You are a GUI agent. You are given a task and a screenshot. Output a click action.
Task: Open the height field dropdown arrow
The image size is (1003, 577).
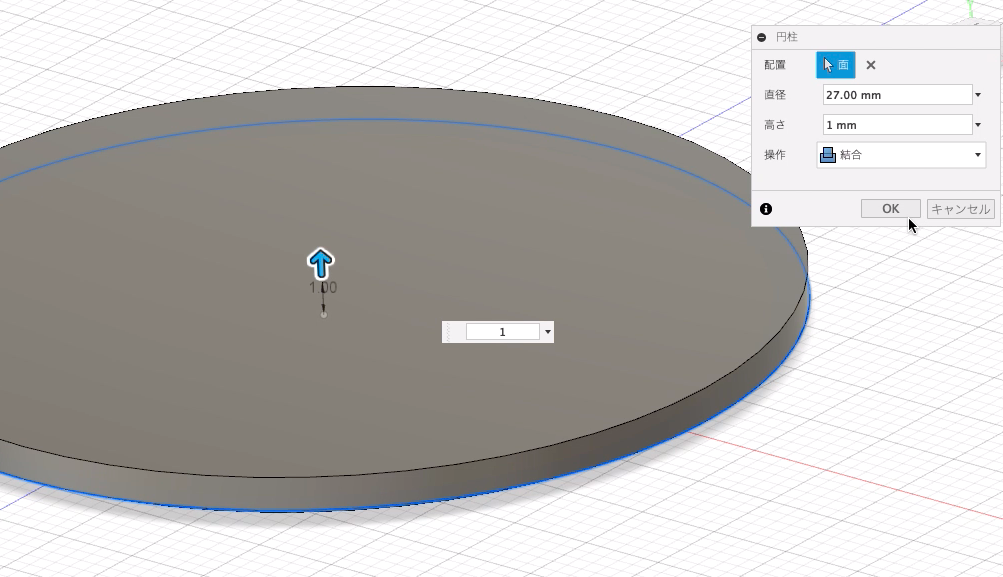[x=978, y=125]
